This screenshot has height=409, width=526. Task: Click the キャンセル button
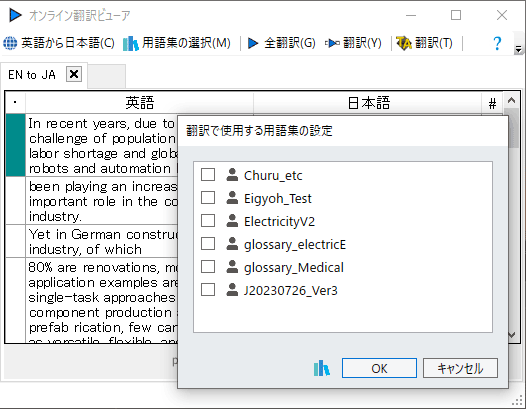460,368
